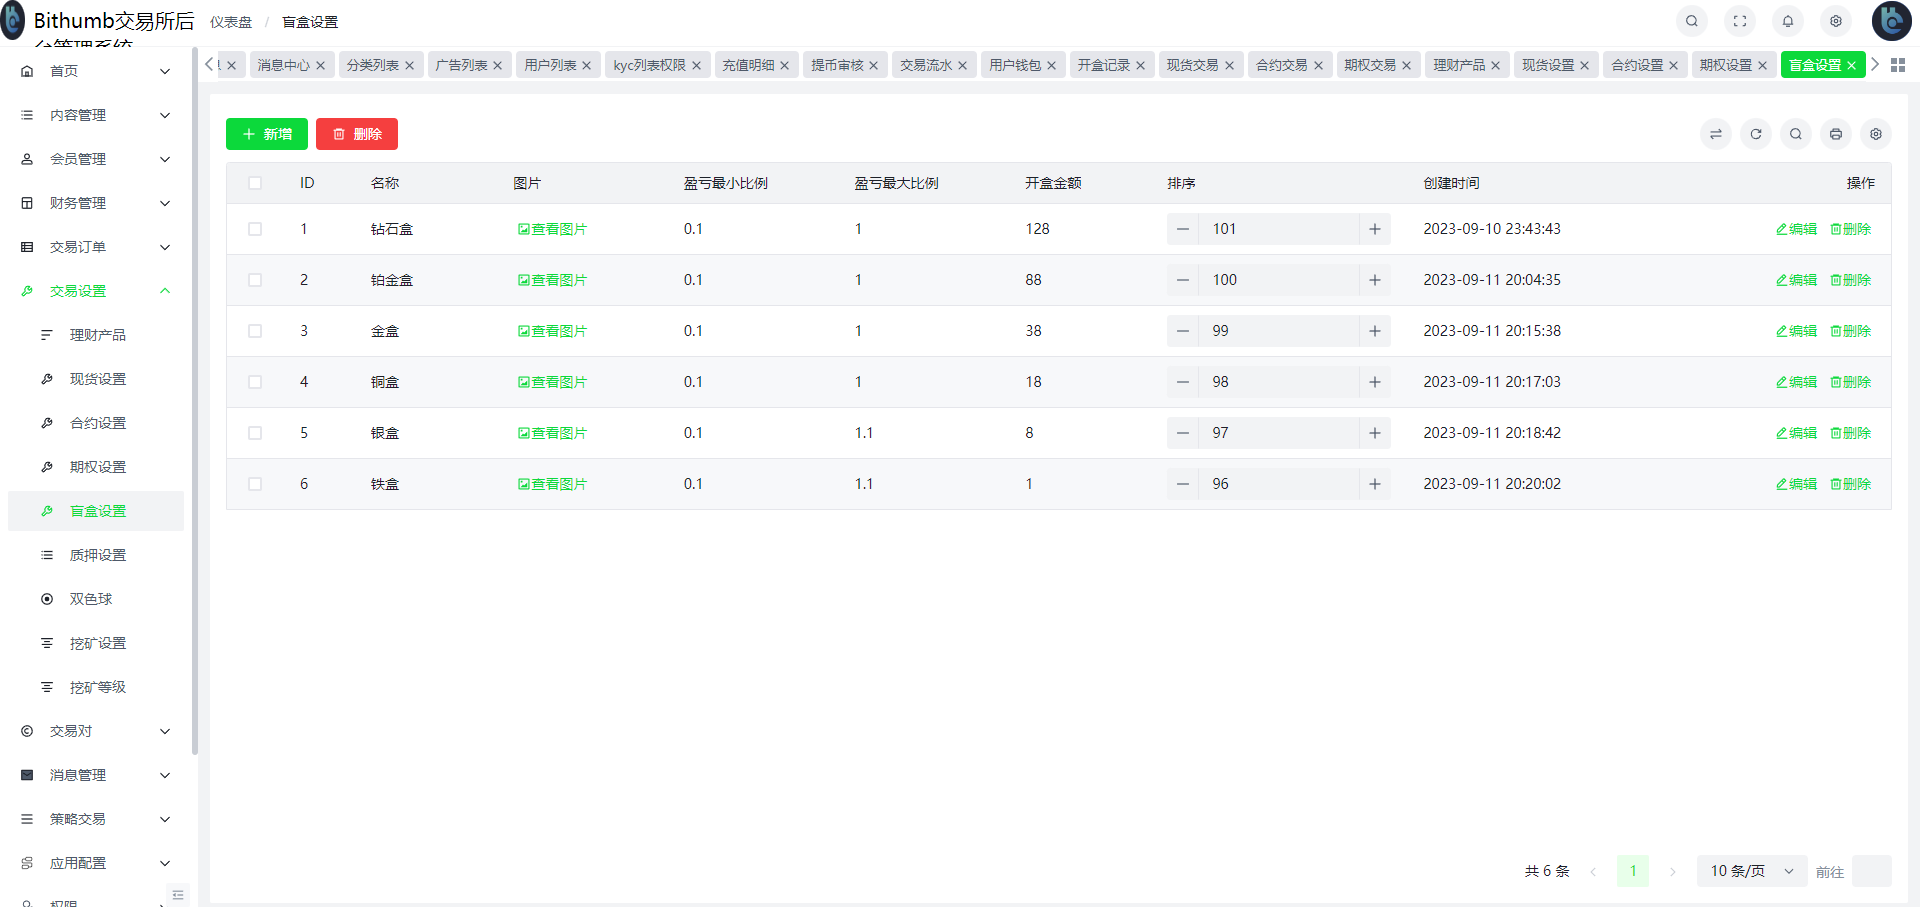Click the green 新增 button
Screen dimensions: 1920x907
(267, 134)
